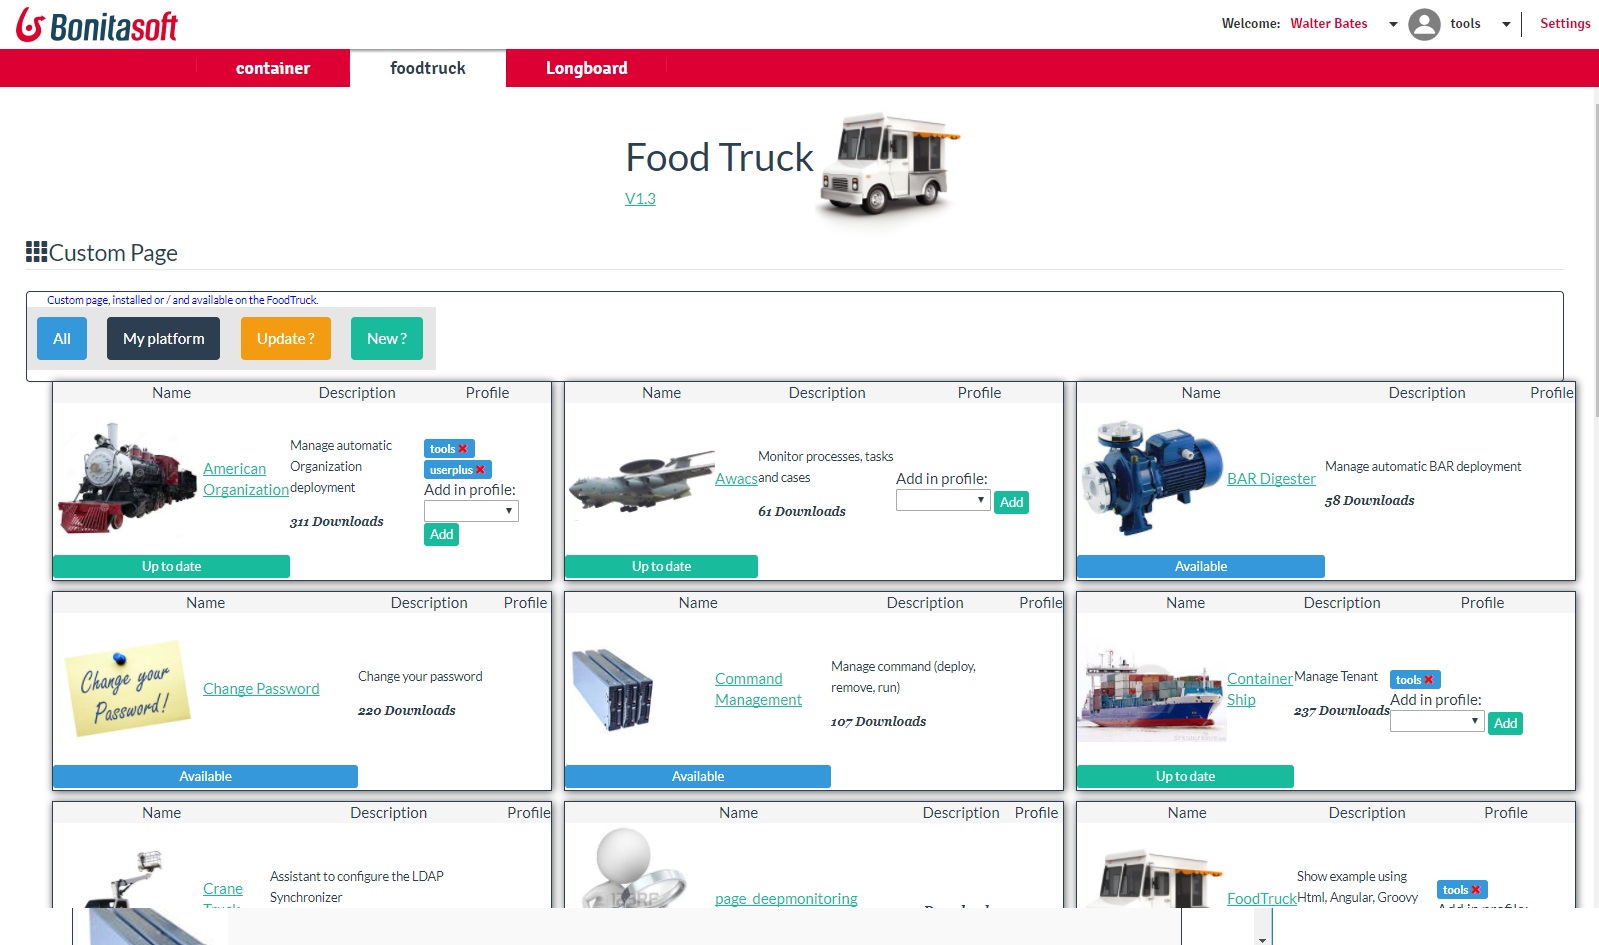The width and height of the screenshot is (1599, 945).
Task: Open the Command Management link
Action: [758, 689]
